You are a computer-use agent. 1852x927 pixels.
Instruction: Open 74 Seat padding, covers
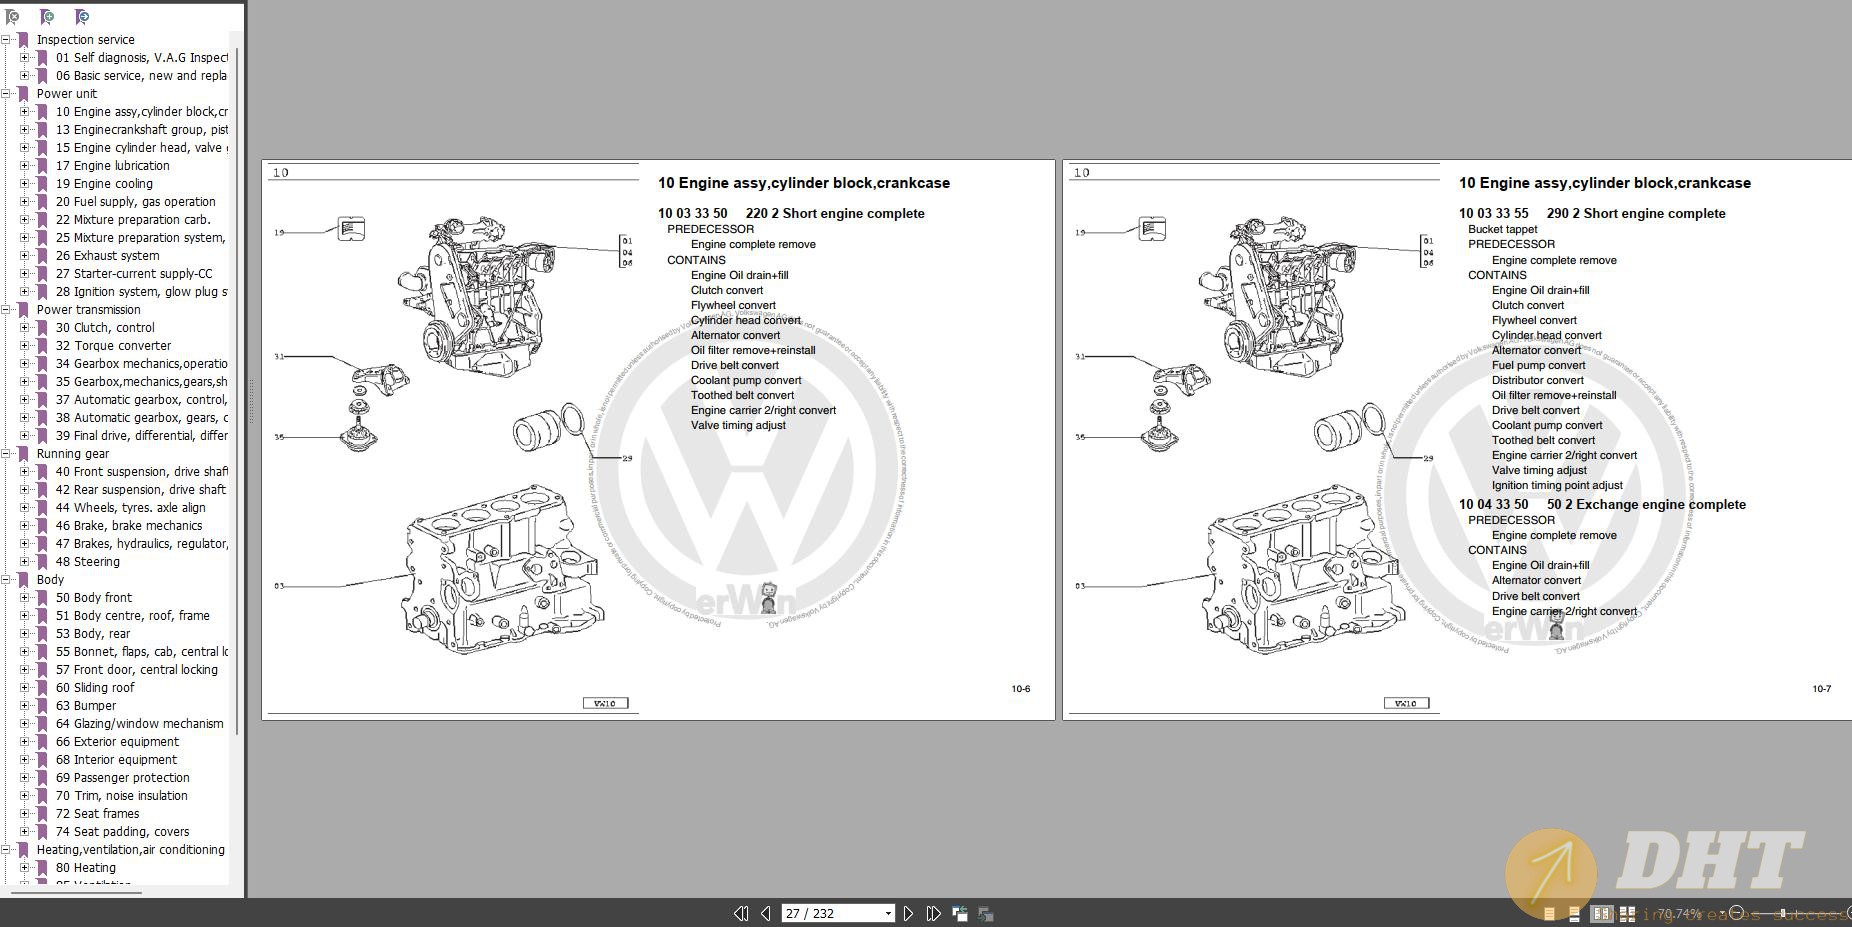point(123,832)
